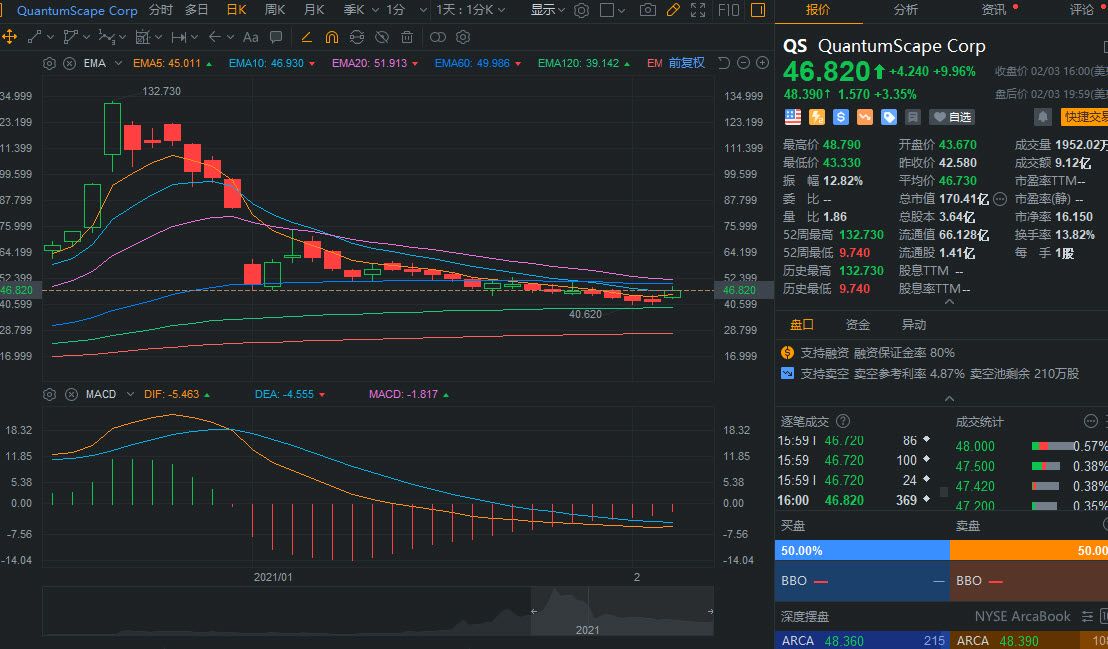Open help for 逐笔成交

842,421
